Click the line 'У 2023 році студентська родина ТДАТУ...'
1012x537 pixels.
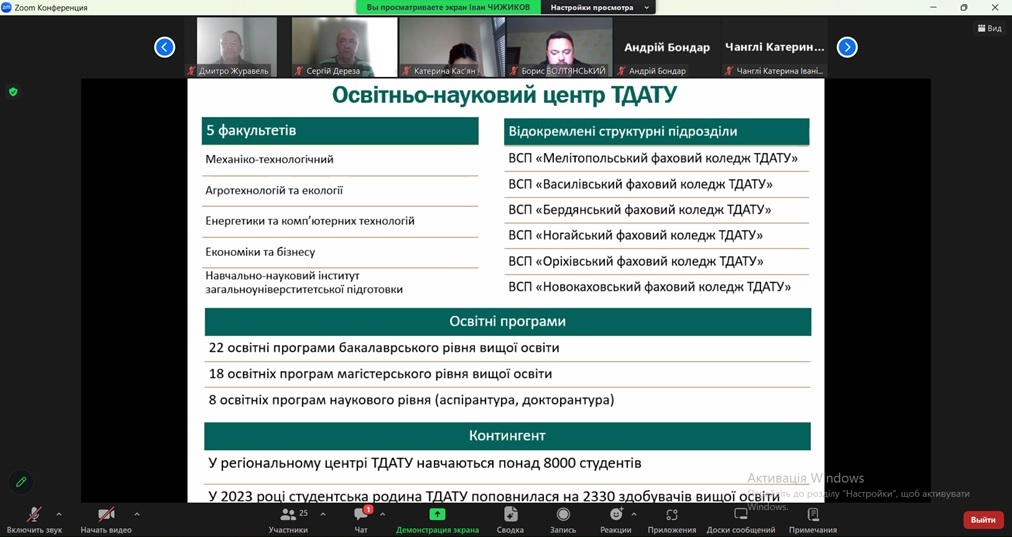(x=494, y=496)
